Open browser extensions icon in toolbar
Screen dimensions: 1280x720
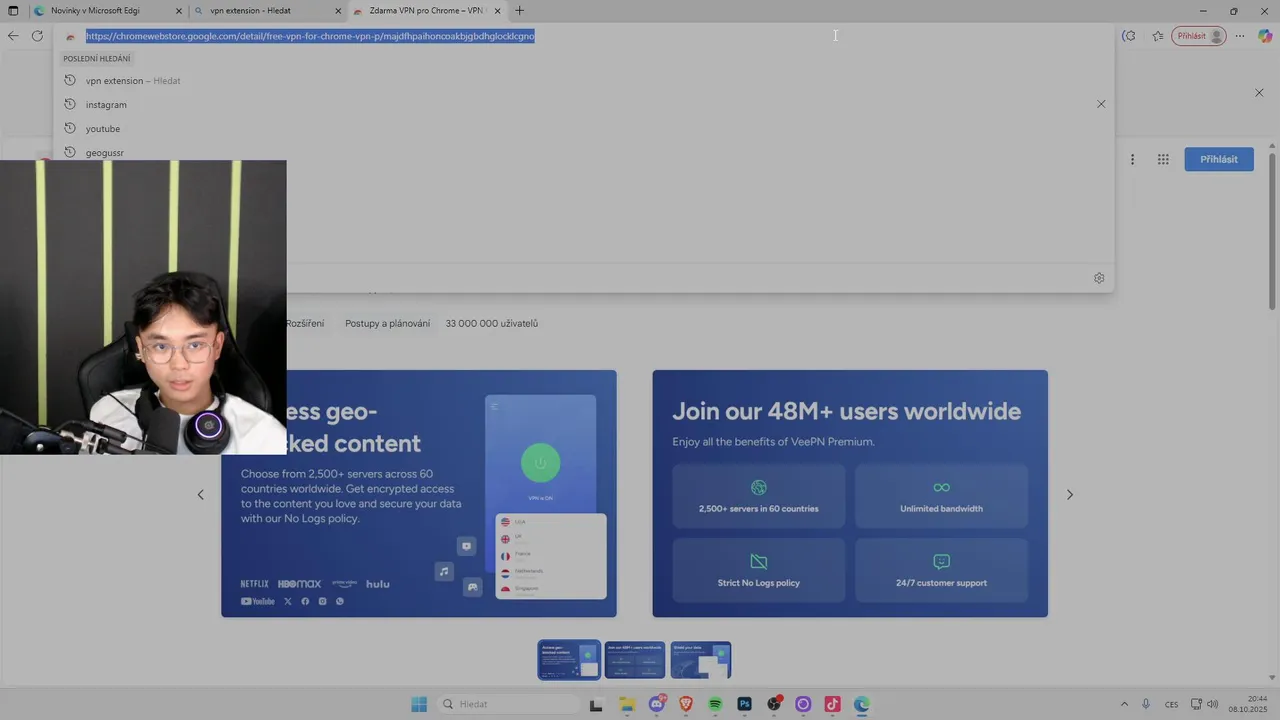click(1129, 36)
